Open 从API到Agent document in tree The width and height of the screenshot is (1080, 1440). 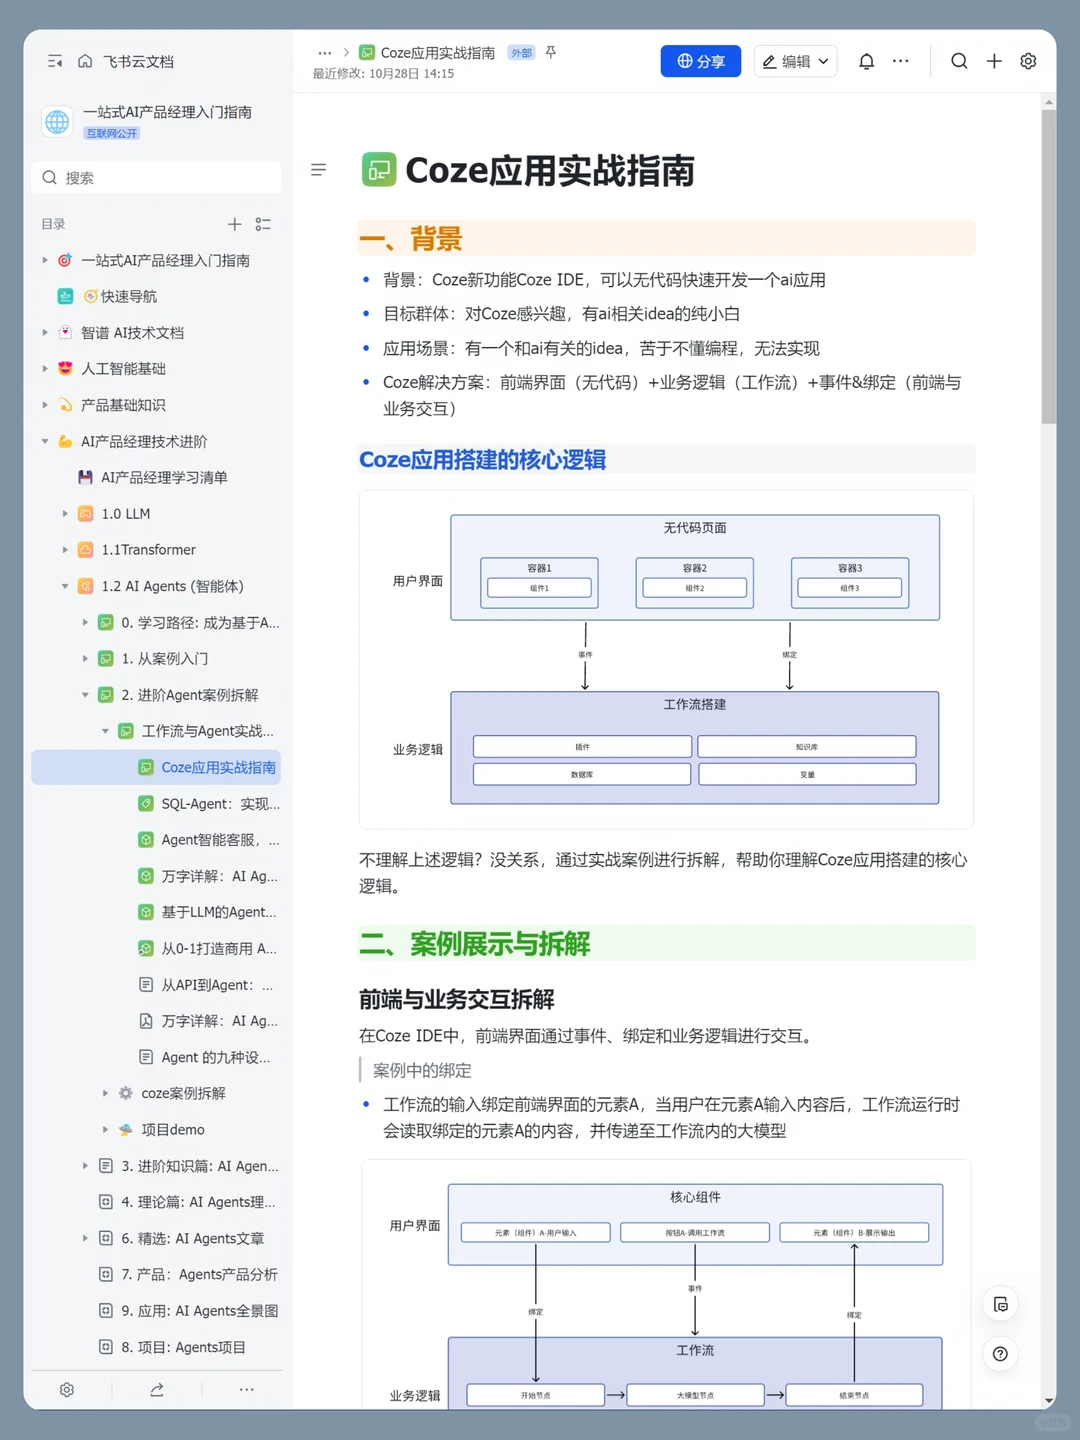217,985
